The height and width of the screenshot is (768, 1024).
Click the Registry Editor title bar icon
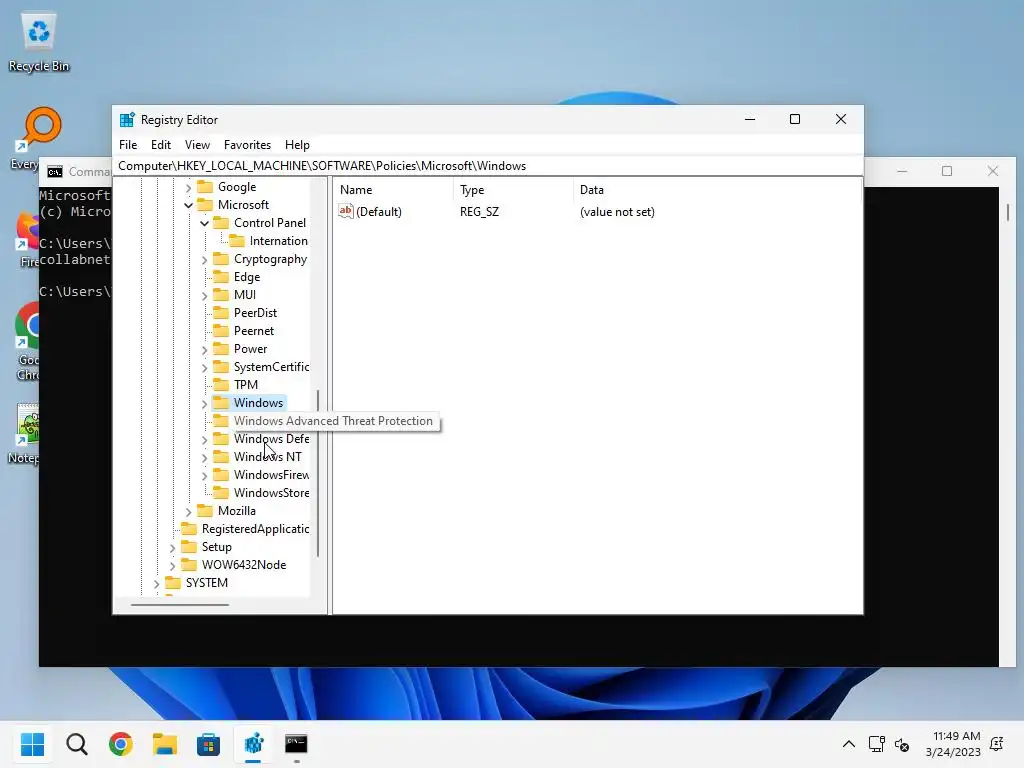[x=127, y=120]
